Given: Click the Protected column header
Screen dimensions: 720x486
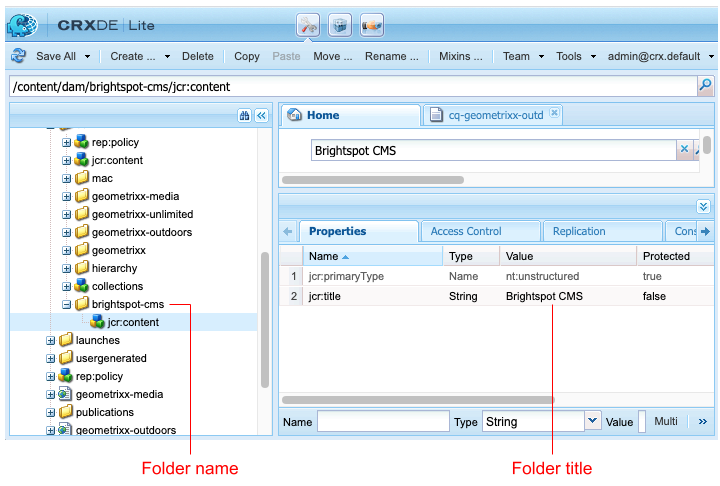Looking at the screenshot, I should [x=675, y=256].
